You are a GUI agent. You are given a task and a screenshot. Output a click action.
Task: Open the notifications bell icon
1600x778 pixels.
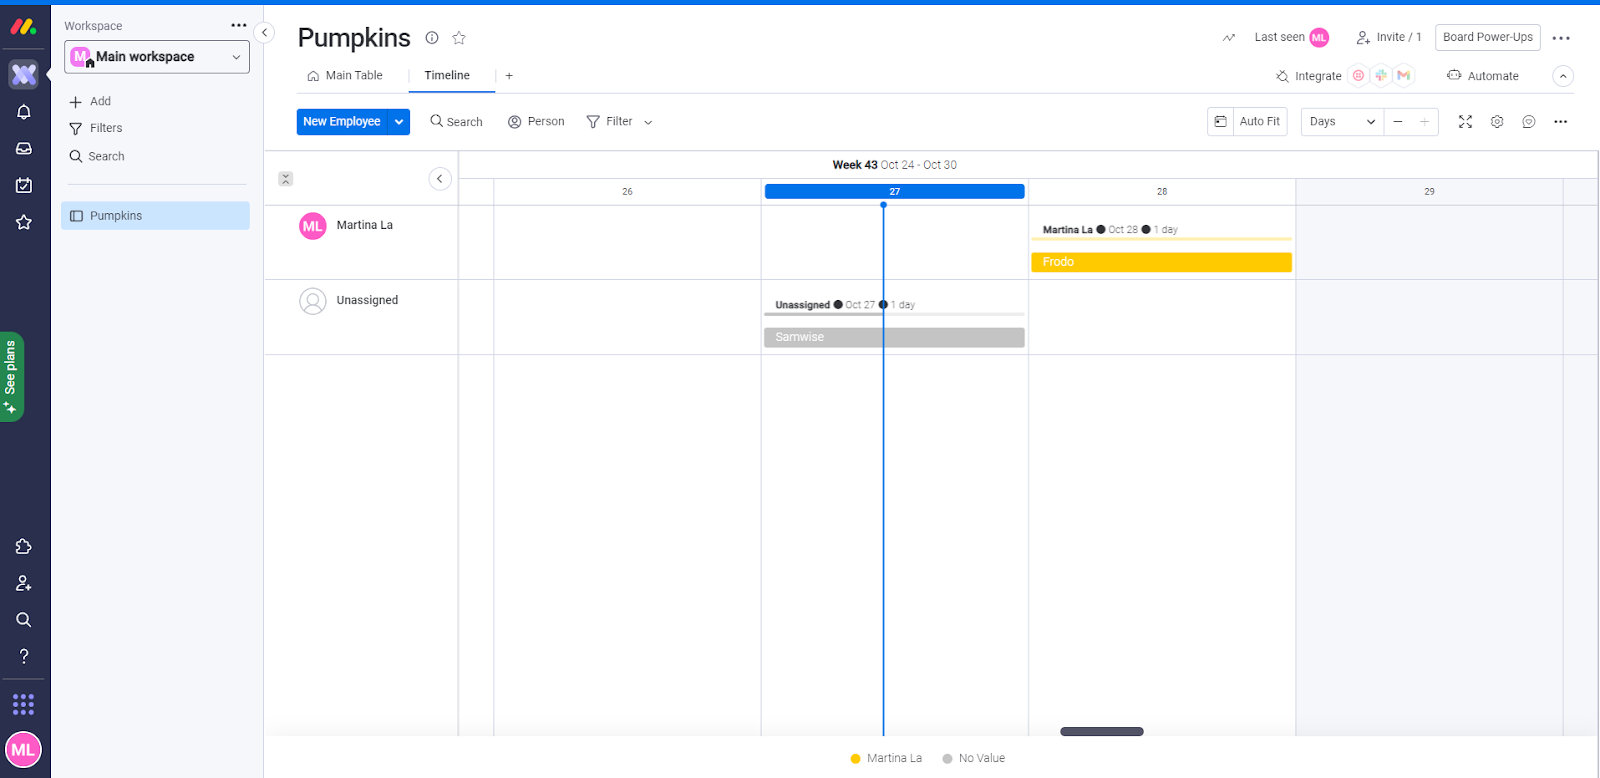click(x=24, y=112)
